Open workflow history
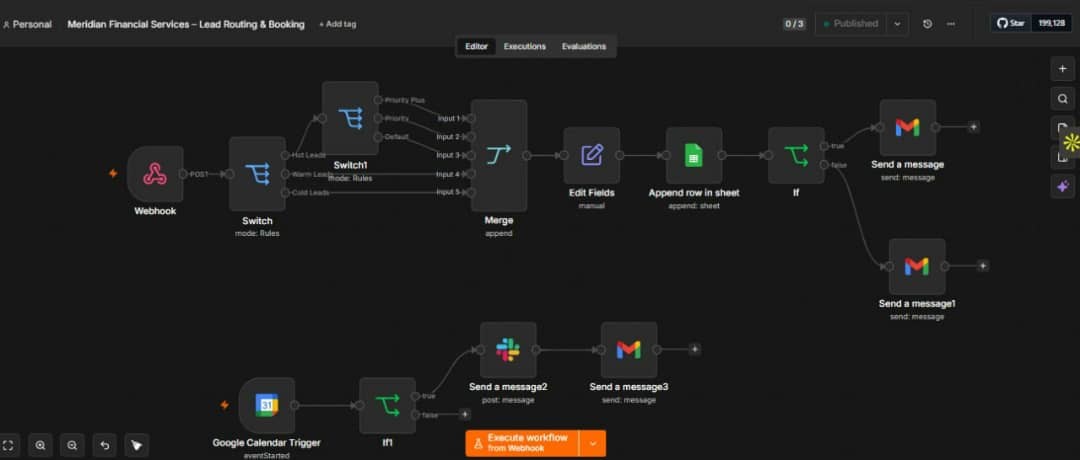The height and width of the screenshot is (460, 1080). point(927,24)
